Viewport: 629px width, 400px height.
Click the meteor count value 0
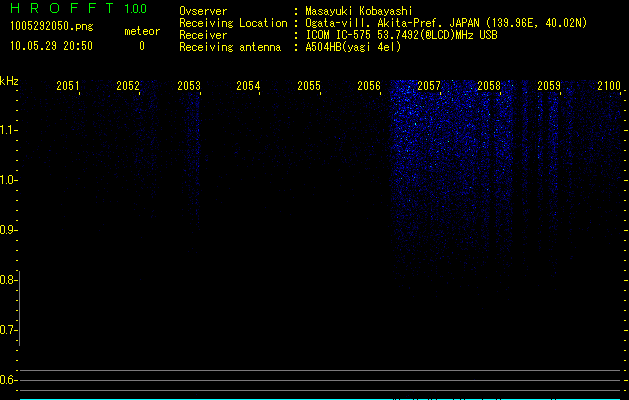(142, 46)
